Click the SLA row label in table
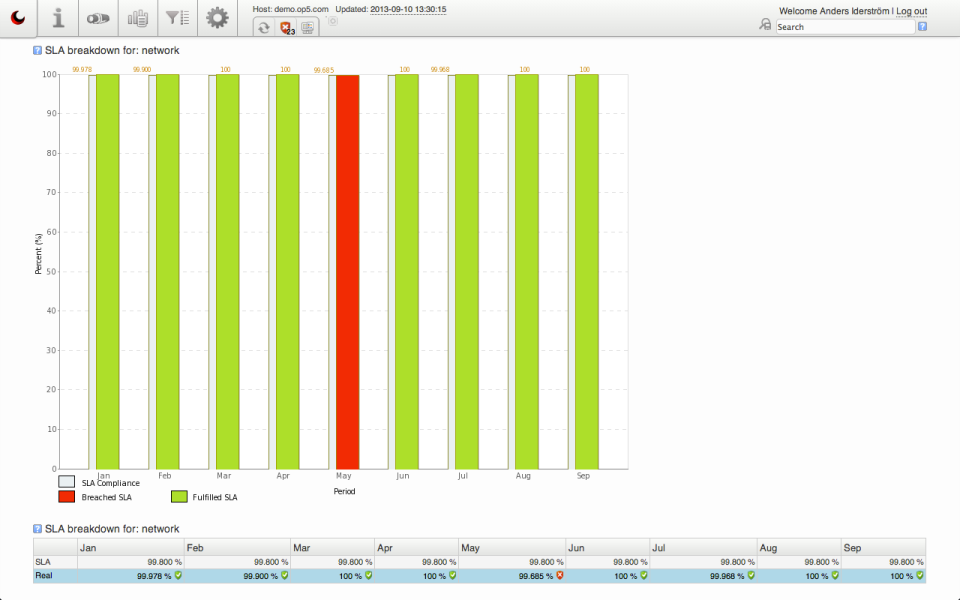The width and height of the screenshot is (960, 600). (43, 561)
